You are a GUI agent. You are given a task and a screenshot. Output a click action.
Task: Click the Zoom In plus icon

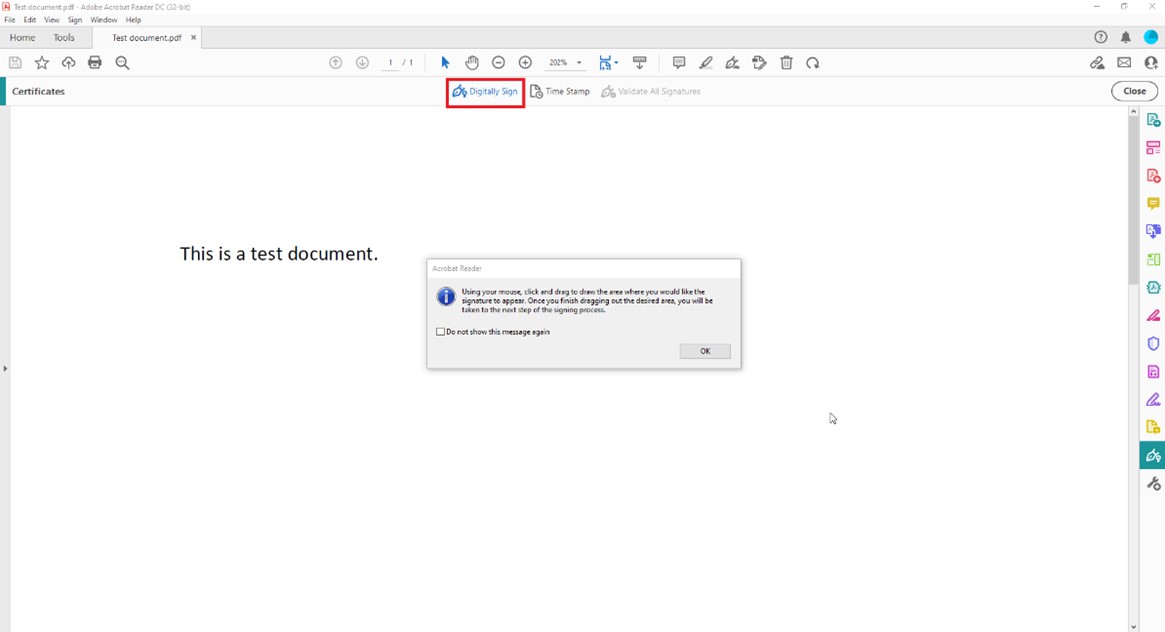click(x=525, y=62)
